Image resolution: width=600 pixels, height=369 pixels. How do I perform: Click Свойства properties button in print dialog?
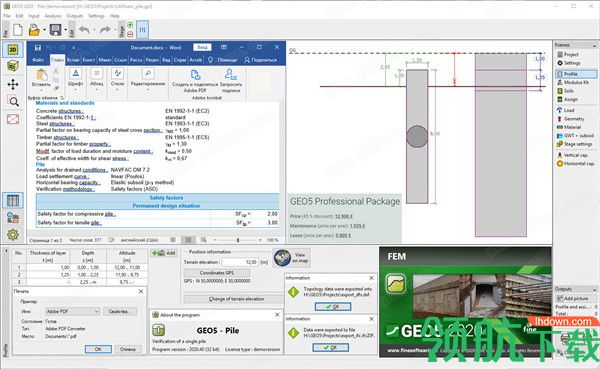click(119, 312)
